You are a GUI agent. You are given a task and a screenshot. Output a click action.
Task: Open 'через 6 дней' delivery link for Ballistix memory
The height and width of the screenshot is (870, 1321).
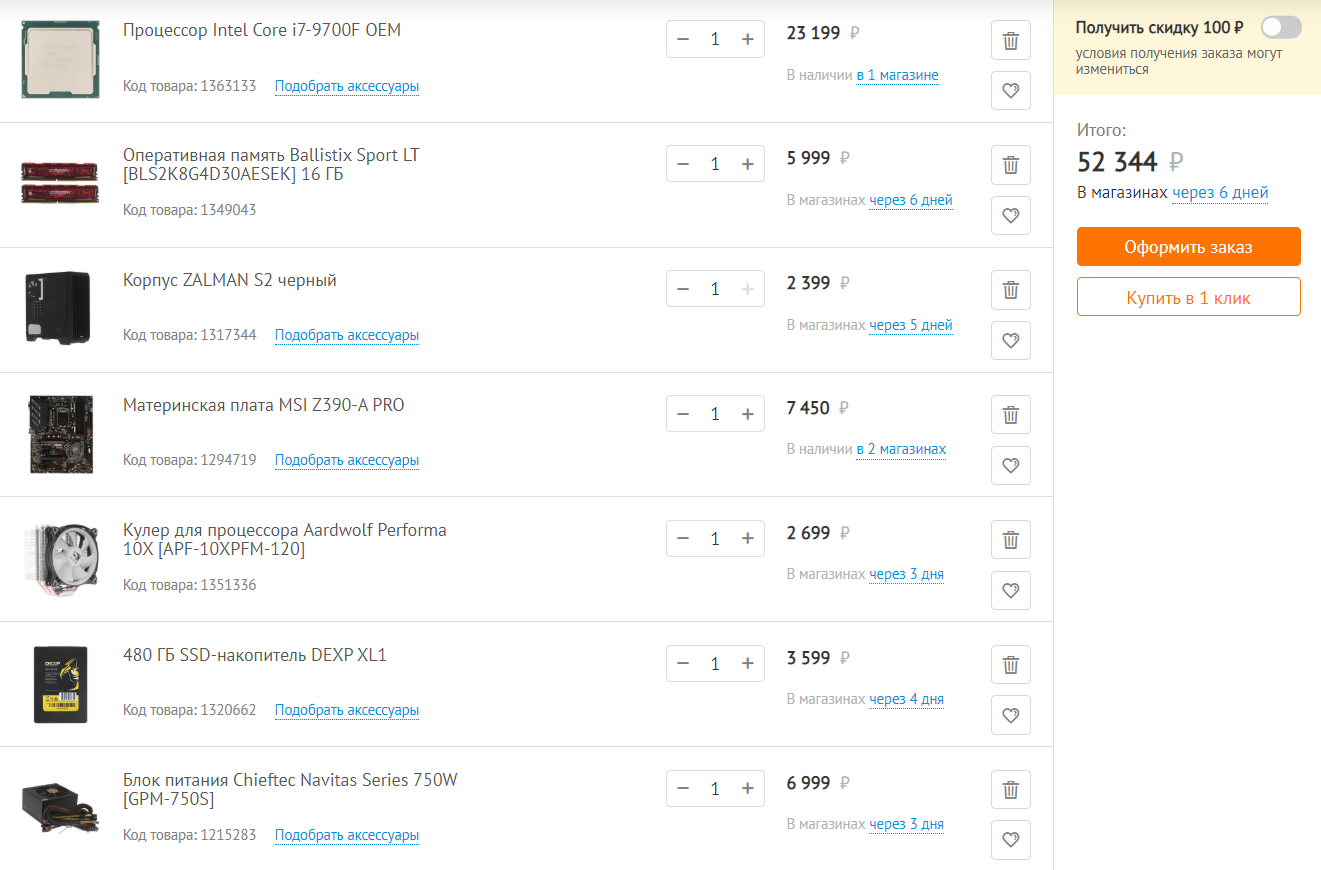[x=911, y=200]
